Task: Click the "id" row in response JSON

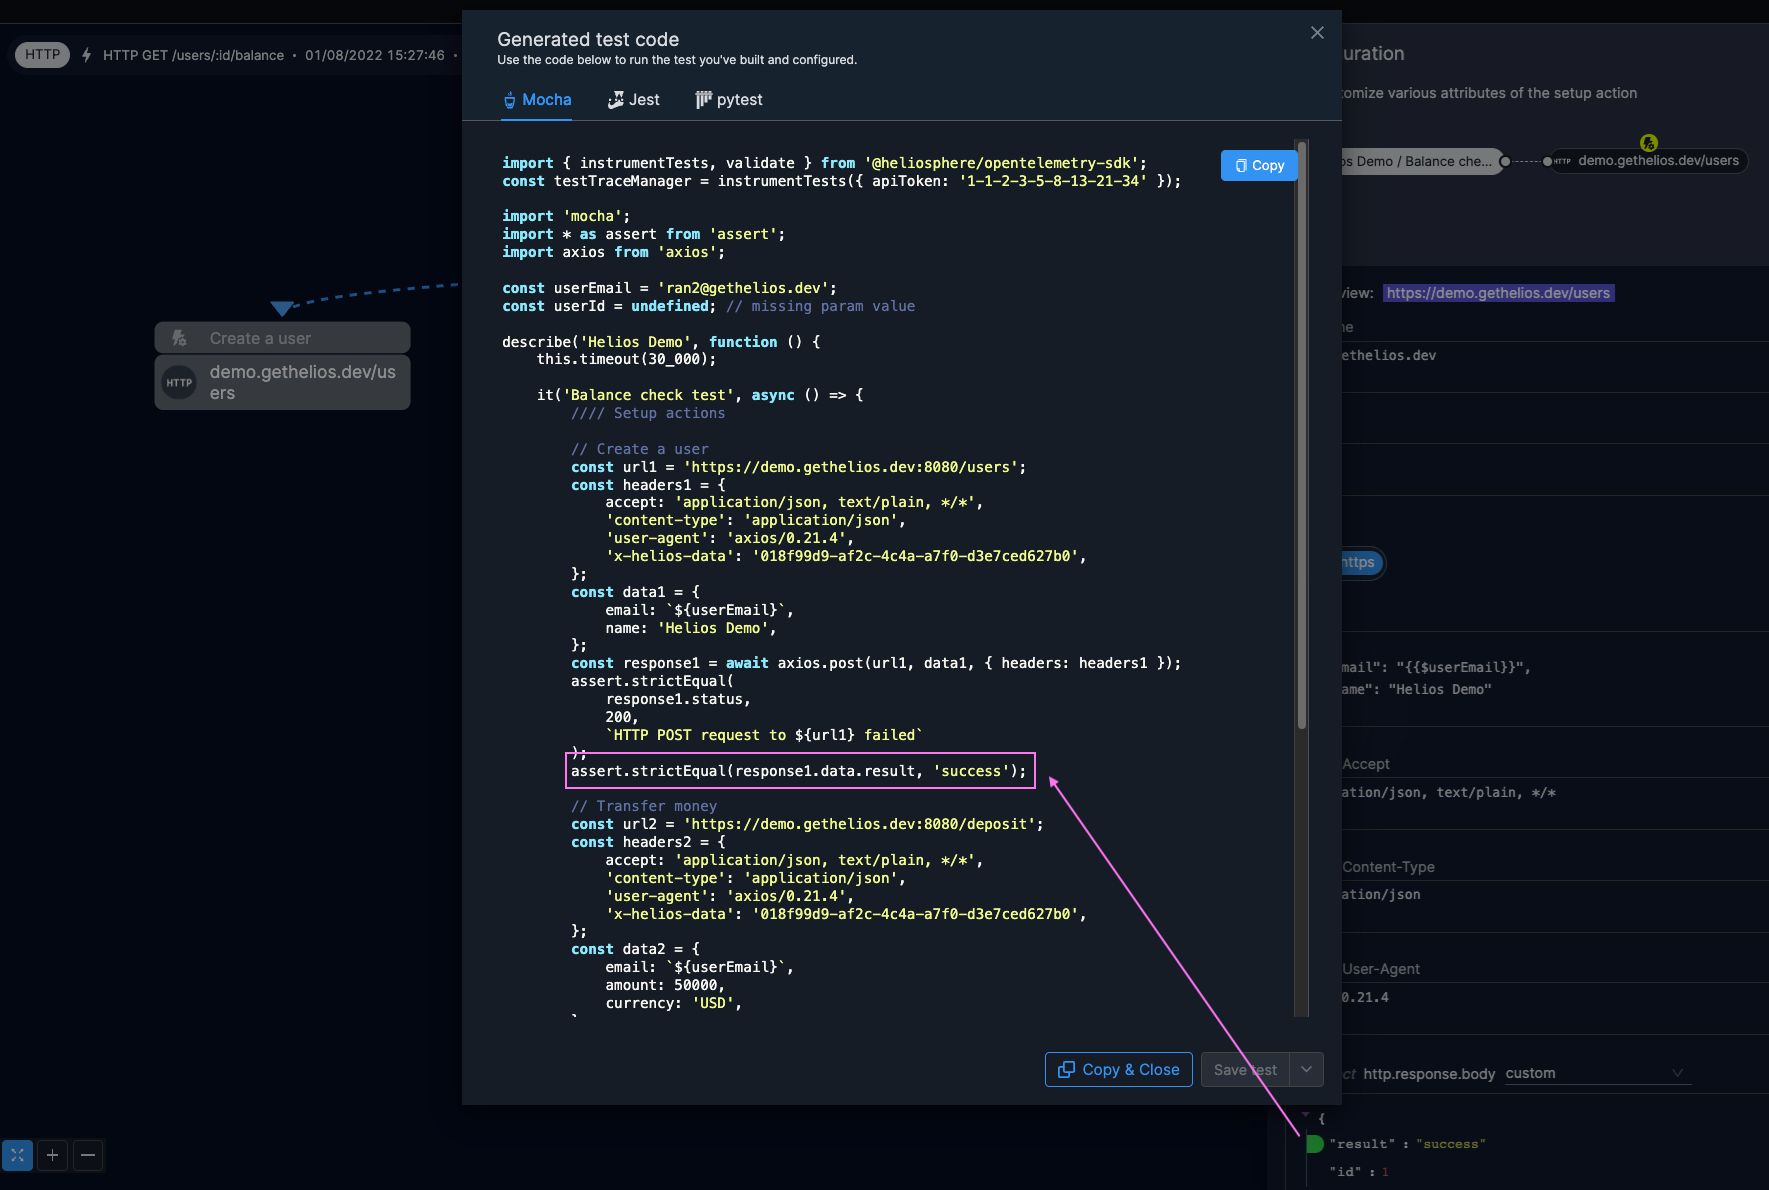Action: 1359,1172
